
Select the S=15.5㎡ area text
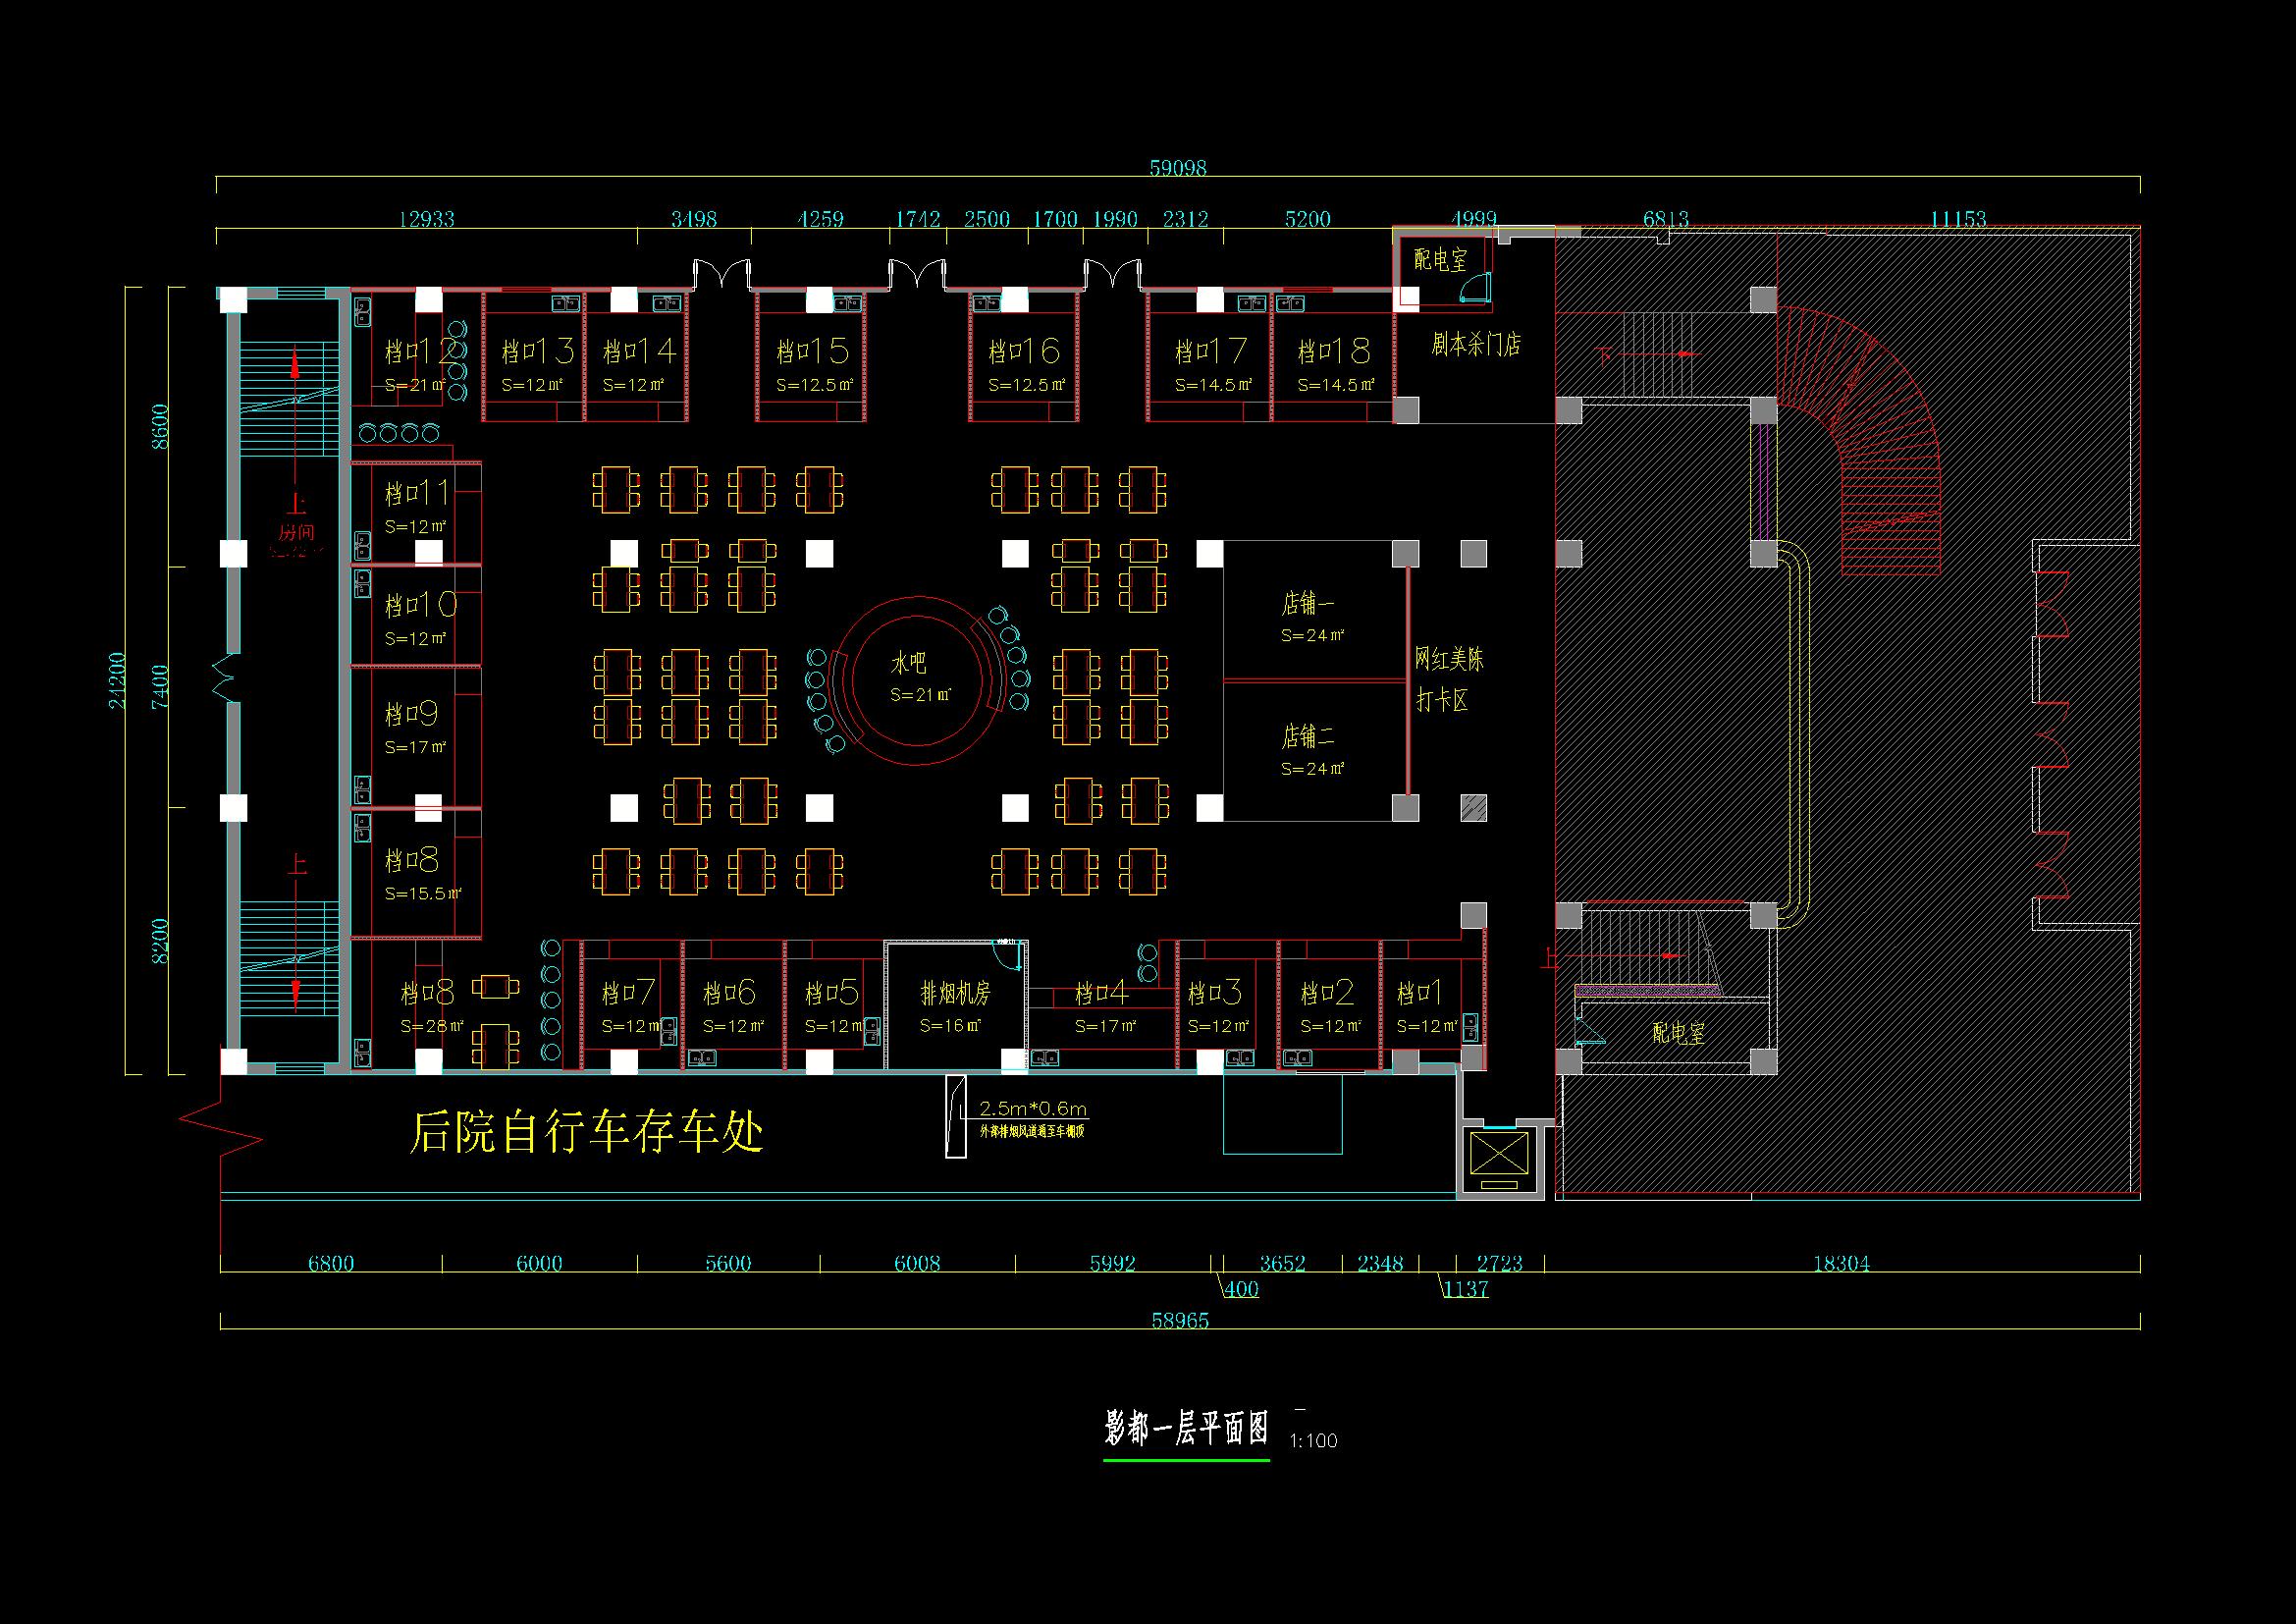tap(423, 894)
